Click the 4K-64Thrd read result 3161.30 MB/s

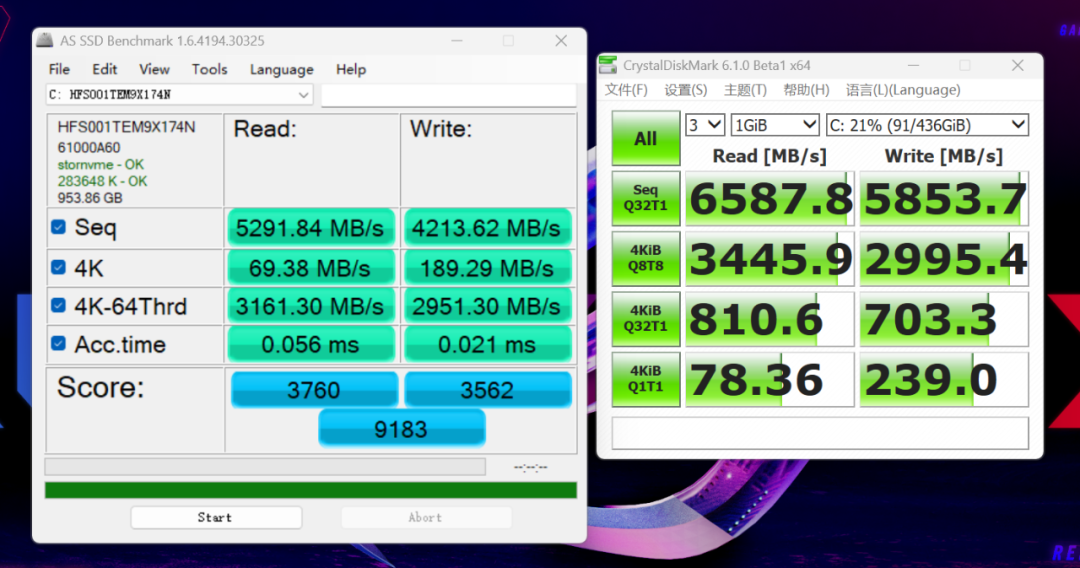click(310, 306)
